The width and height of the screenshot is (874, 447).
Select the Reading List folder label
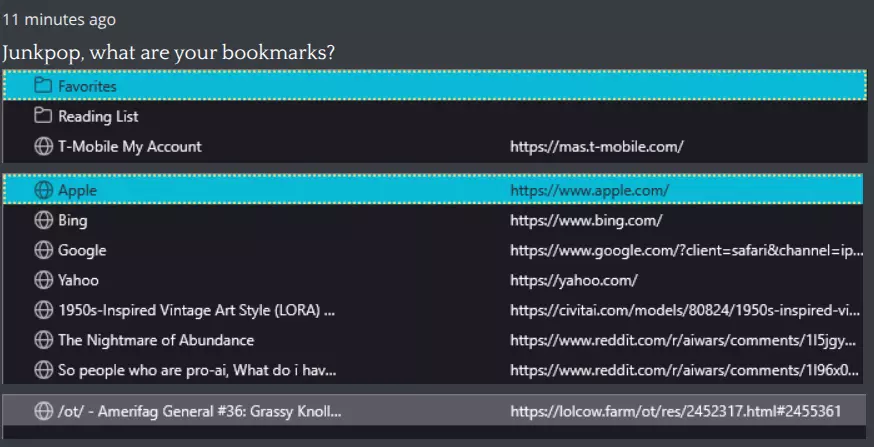tap(98, 116)
